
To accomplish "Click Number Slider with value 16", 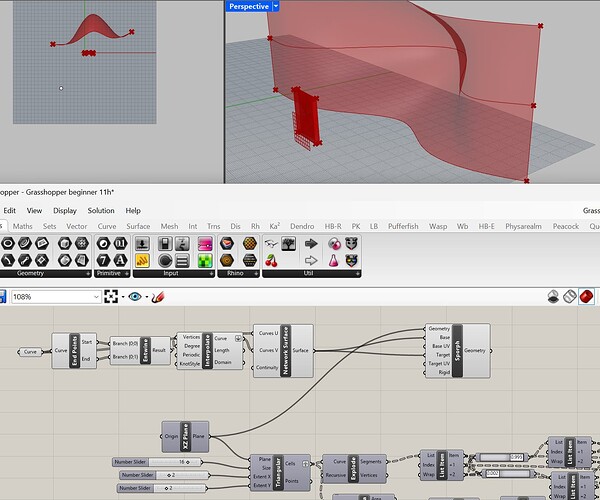I will (157, 462).
